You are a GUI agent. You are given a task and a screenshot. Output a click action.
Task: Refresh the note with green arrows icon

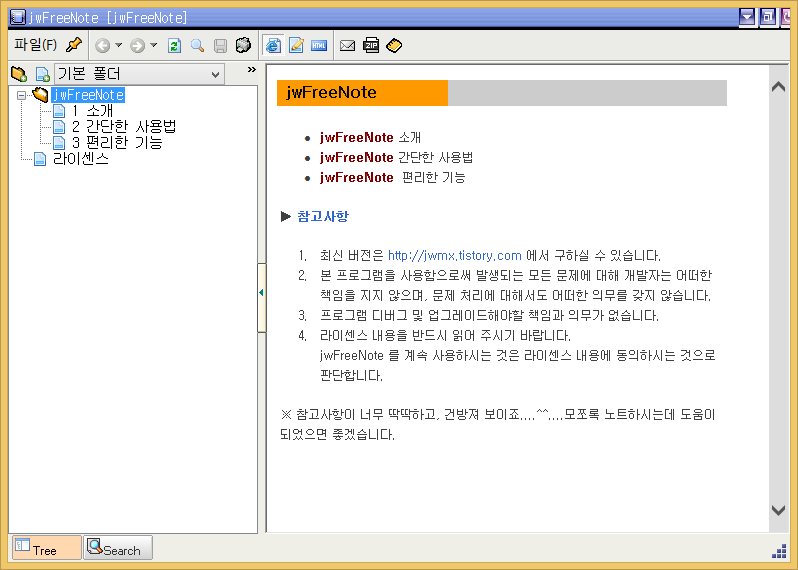175,46
